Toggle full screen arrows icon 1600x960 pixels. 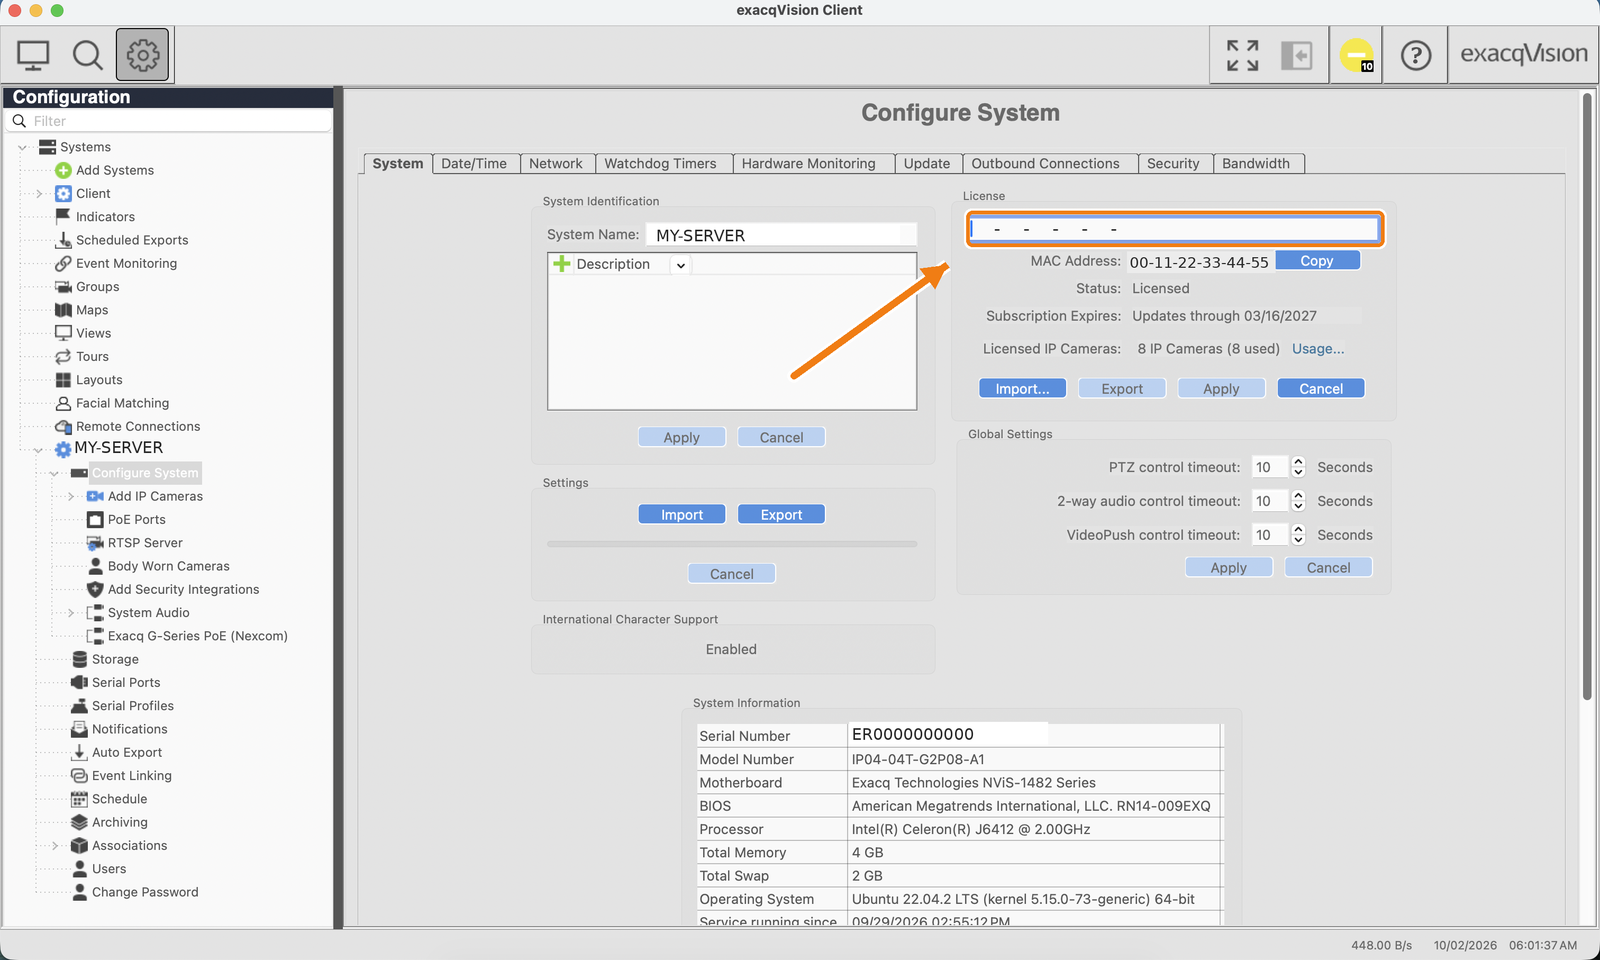(x=1242, y=55)
